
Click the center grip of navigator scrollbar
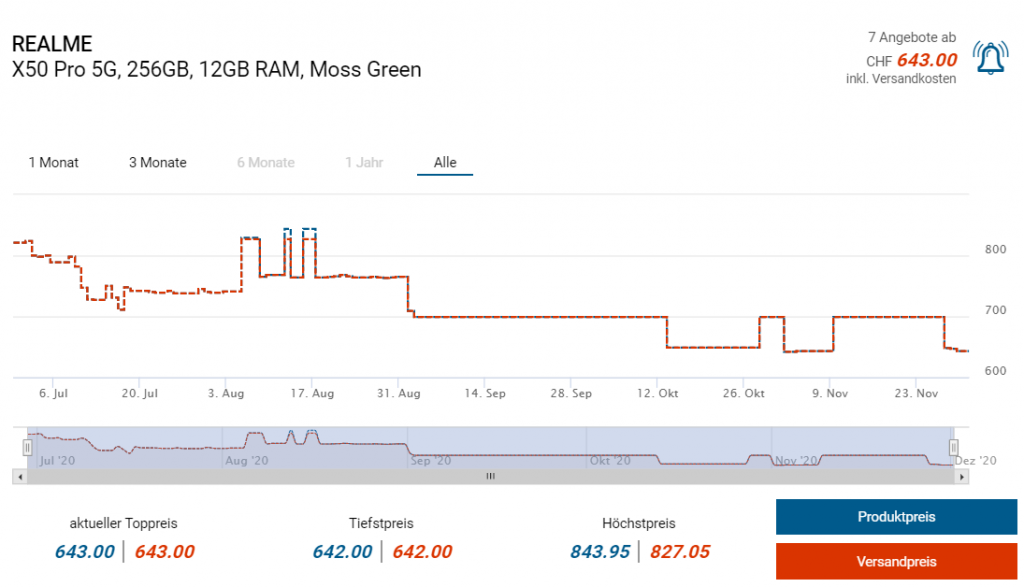tap(490, 477)
